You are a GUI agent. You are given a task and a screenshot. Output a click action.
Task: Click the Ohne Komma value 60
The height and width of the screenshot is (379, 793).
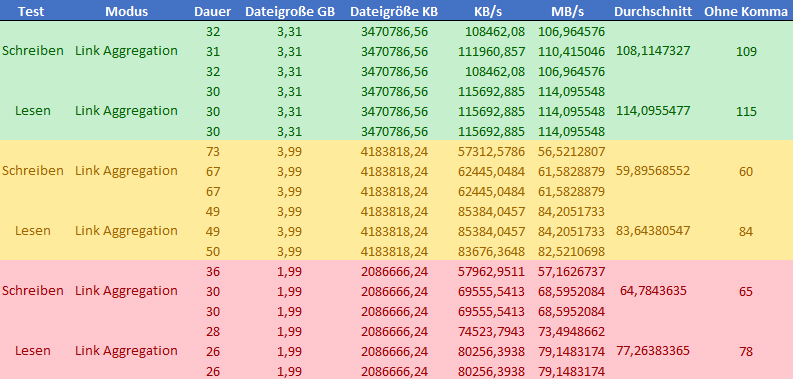[746, 172]
